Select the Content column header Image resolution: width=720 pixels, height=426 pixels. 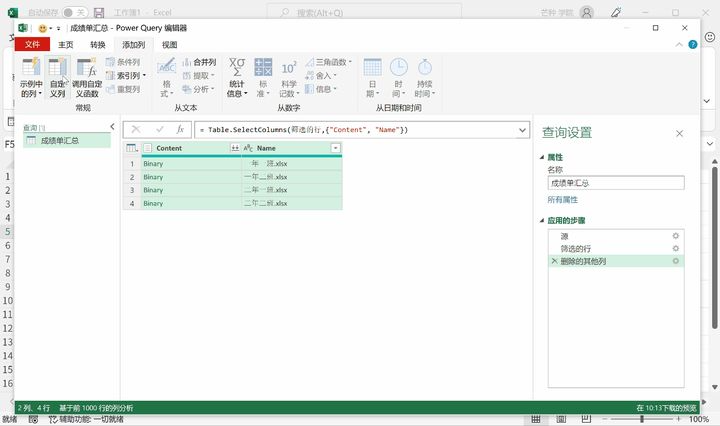[x=191, y=148]
